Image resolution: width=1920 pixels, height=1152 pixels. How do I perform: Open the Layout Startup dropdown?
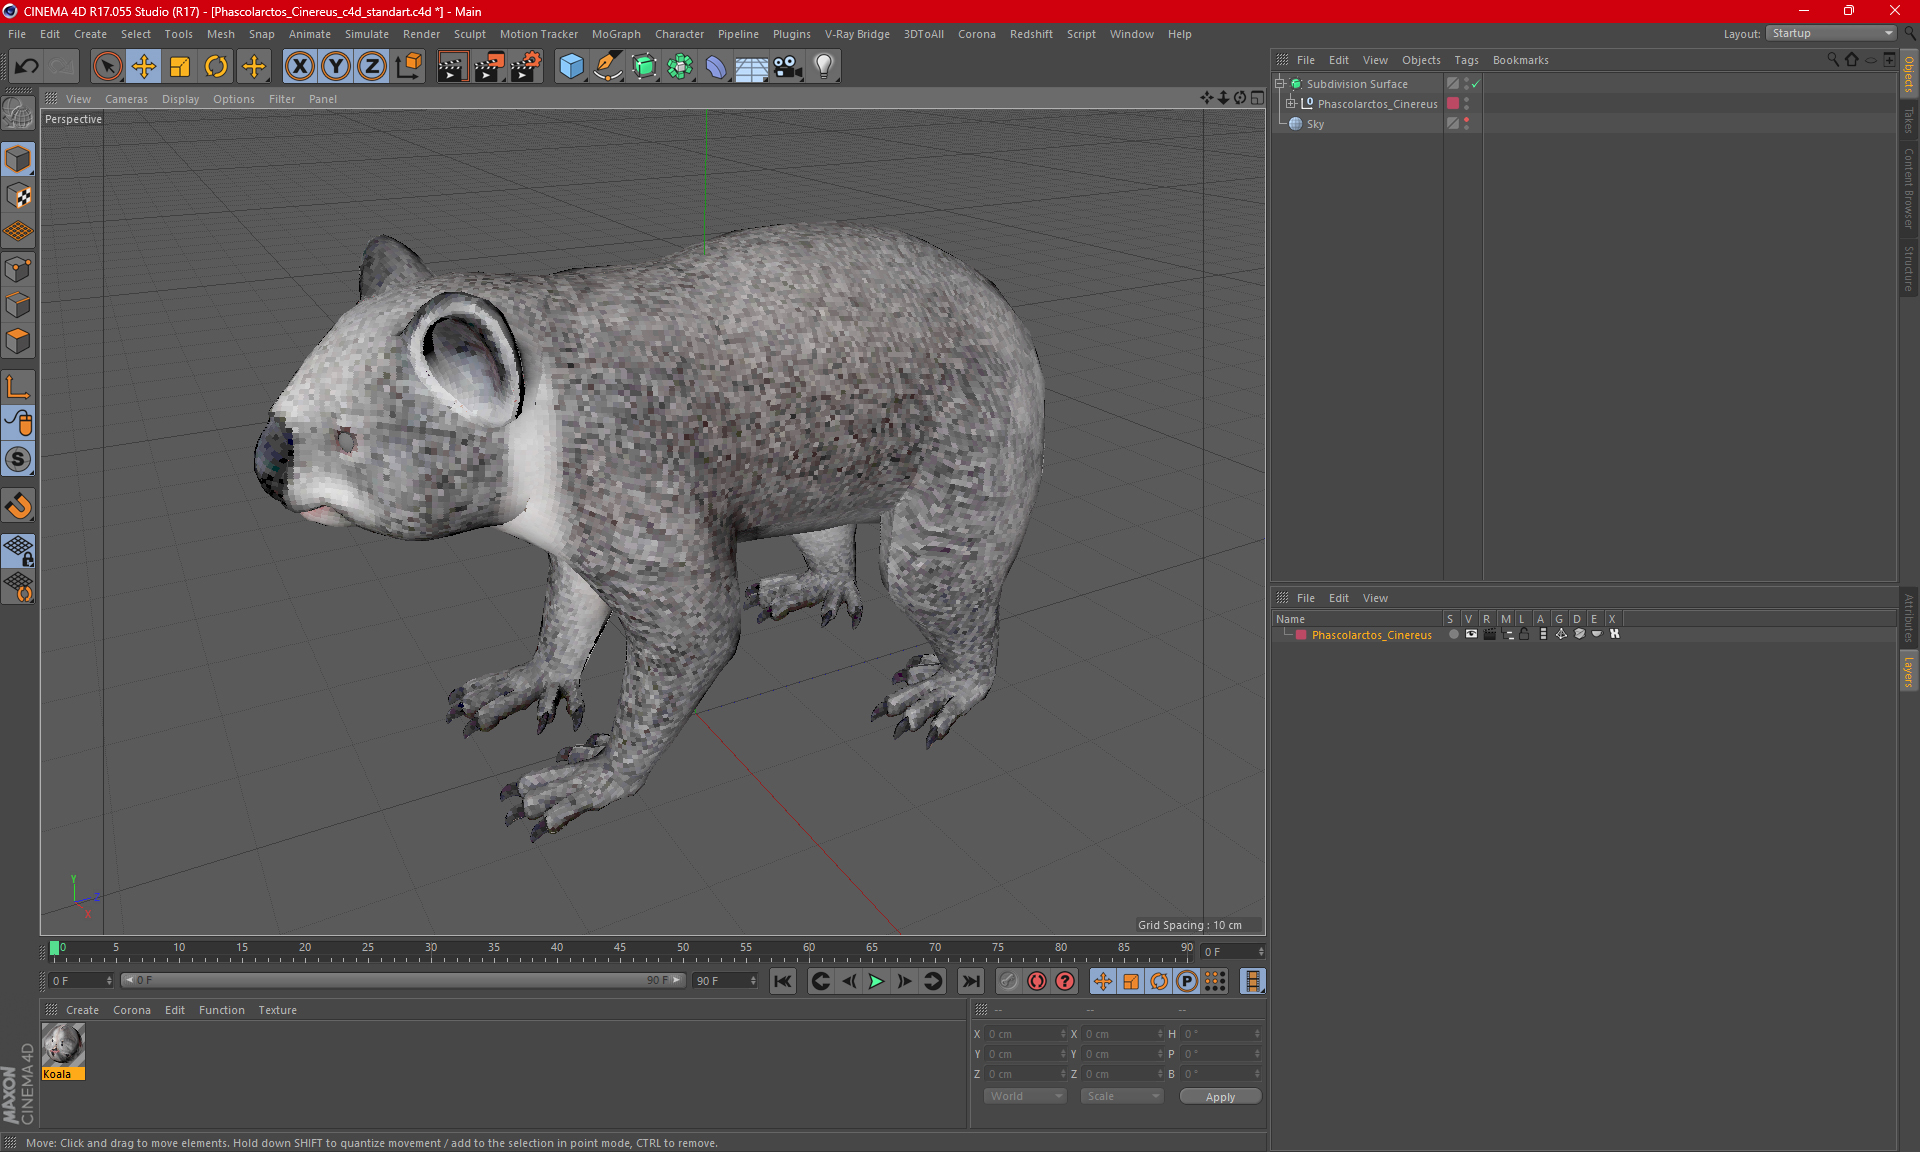pos(1832,33)
